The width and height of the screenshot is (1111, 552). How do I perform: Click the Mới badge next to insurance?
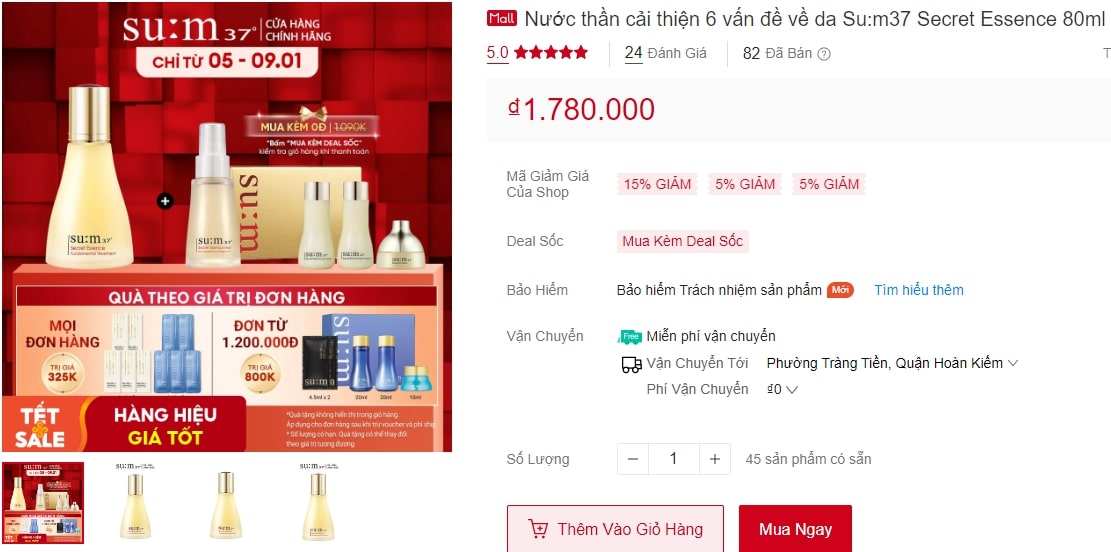coord(840,290)
